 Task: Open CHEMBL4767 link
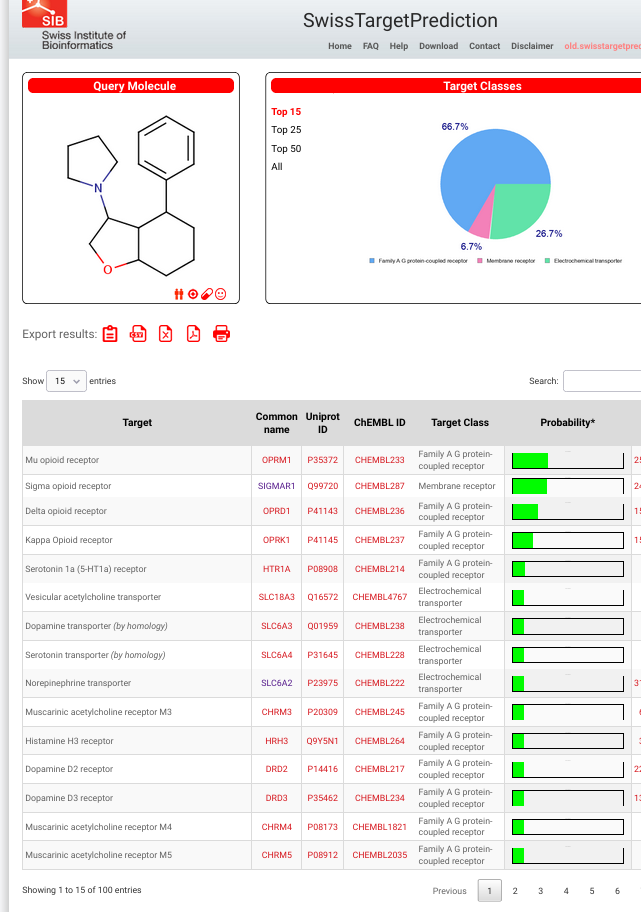[379, 597]
